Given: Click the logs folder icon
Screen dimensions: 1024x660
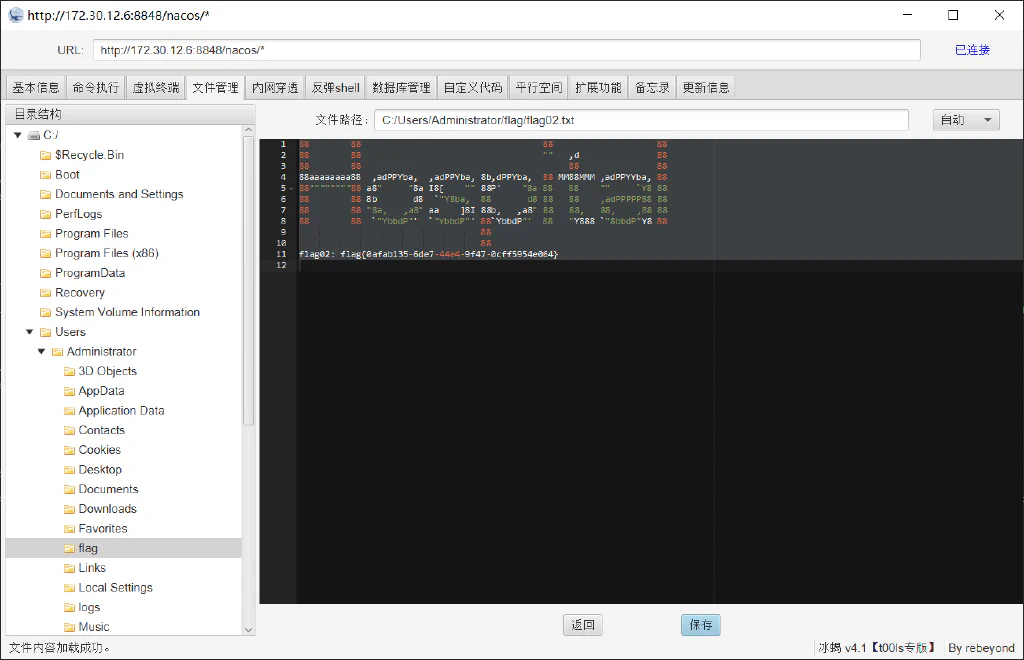Looking at the screenshot, I should pyautogui.click(x=69, y=608).
